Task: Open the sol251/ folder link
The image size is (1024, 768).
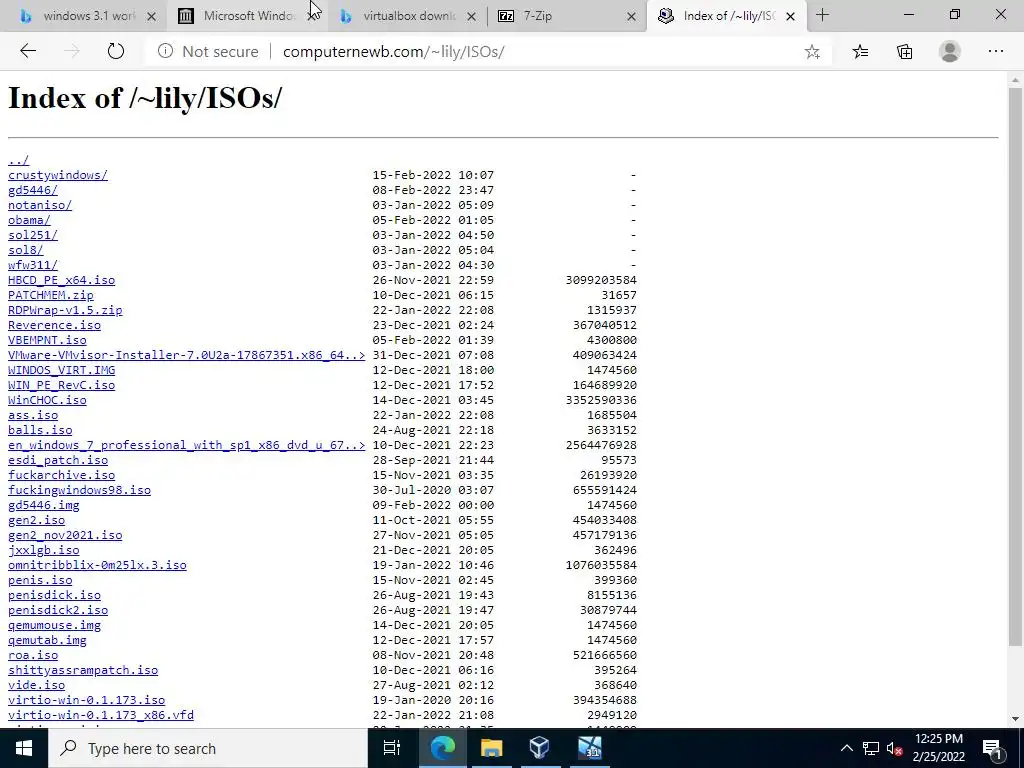Action: coord(33,235)
